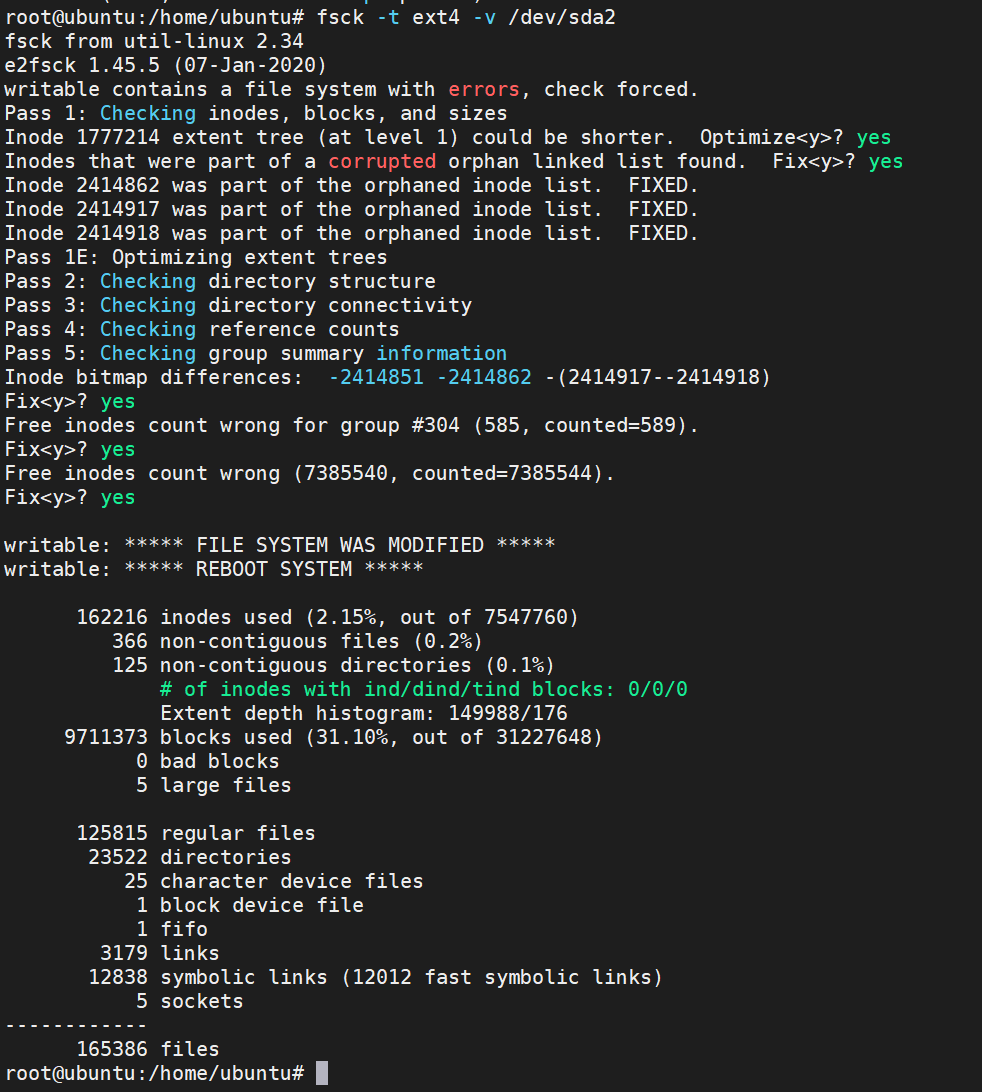
Task: Click the cyan word "information" in Pass 5
Action: click(x=442, y=353)
